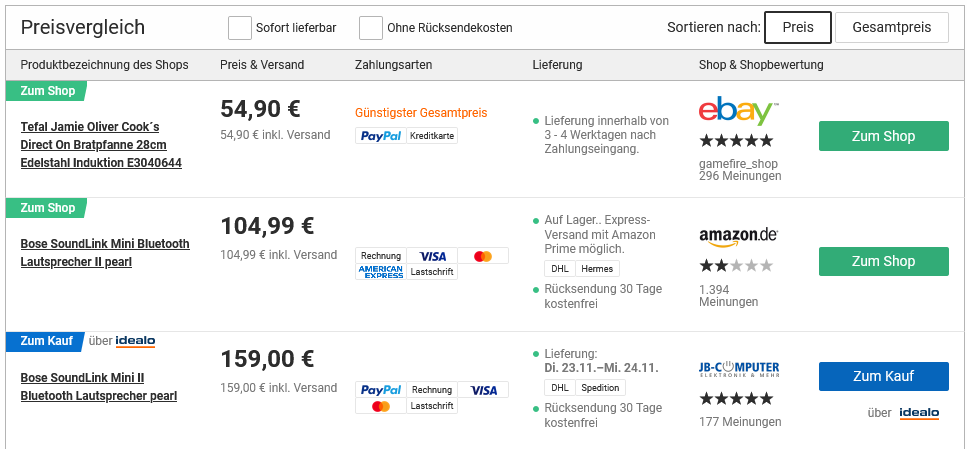Click the two-star Amazon shop rating

click(736, 266)
